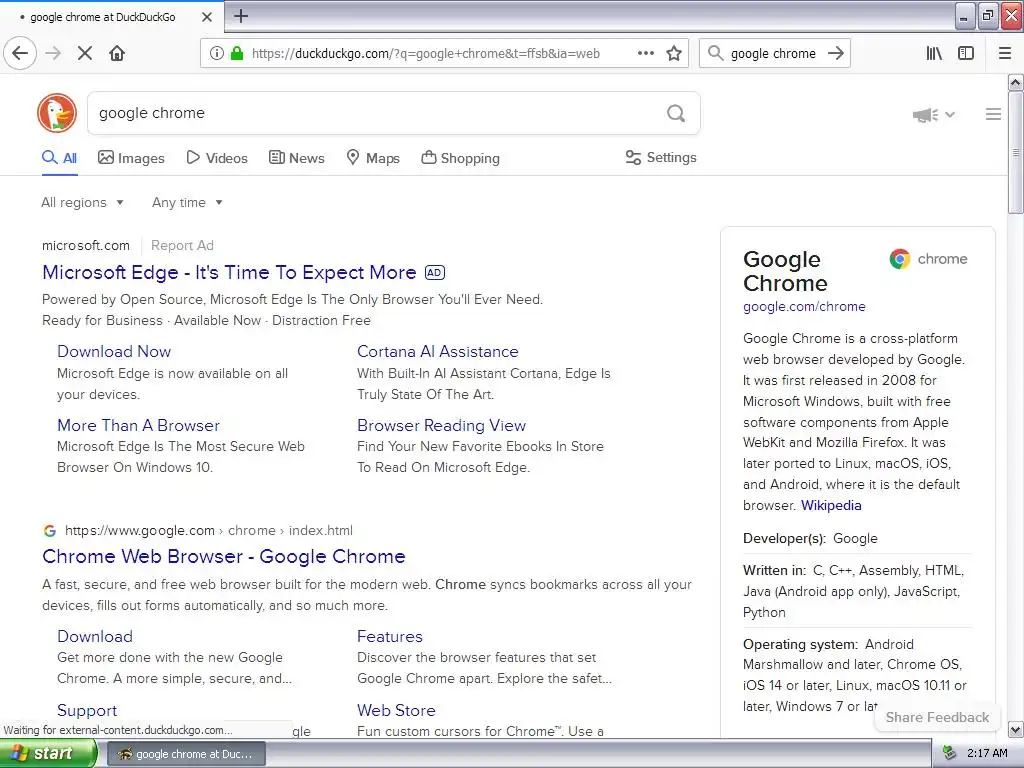Open the Library bookmarks icon

[x=934, y=53]
